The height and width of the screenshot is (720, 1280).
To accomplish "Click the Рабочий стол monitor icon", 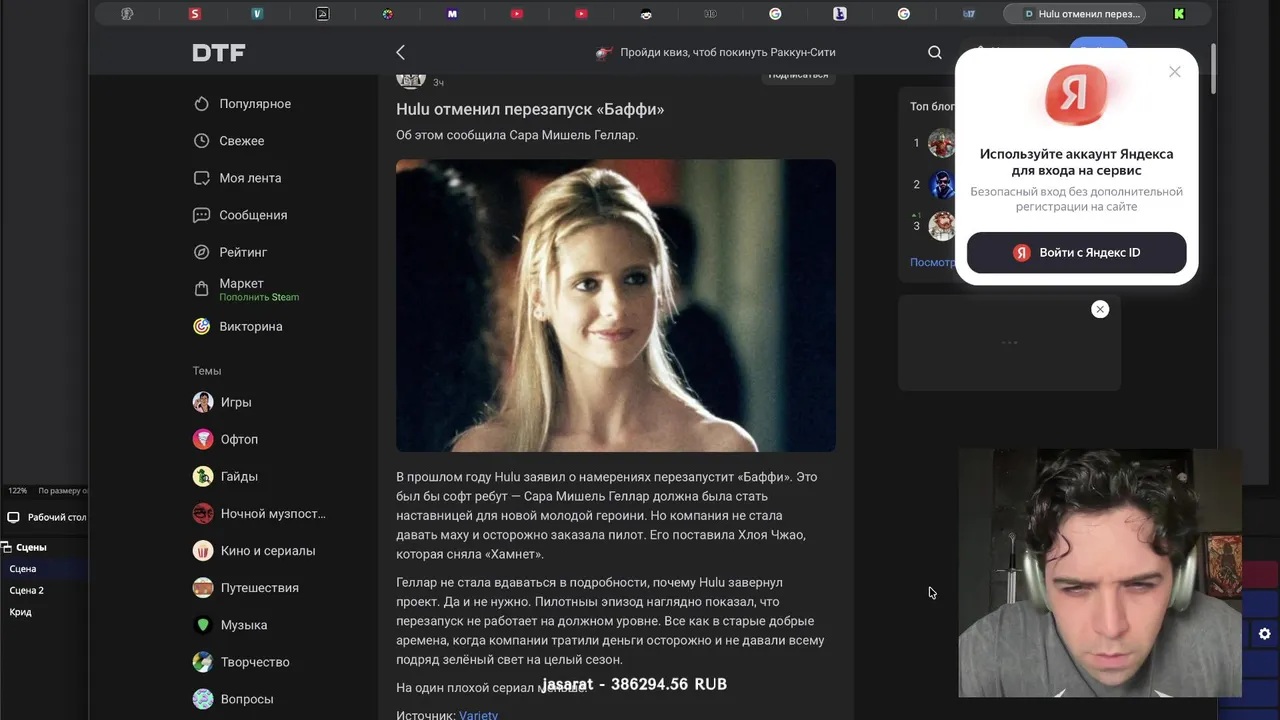I will pos(13,517).
